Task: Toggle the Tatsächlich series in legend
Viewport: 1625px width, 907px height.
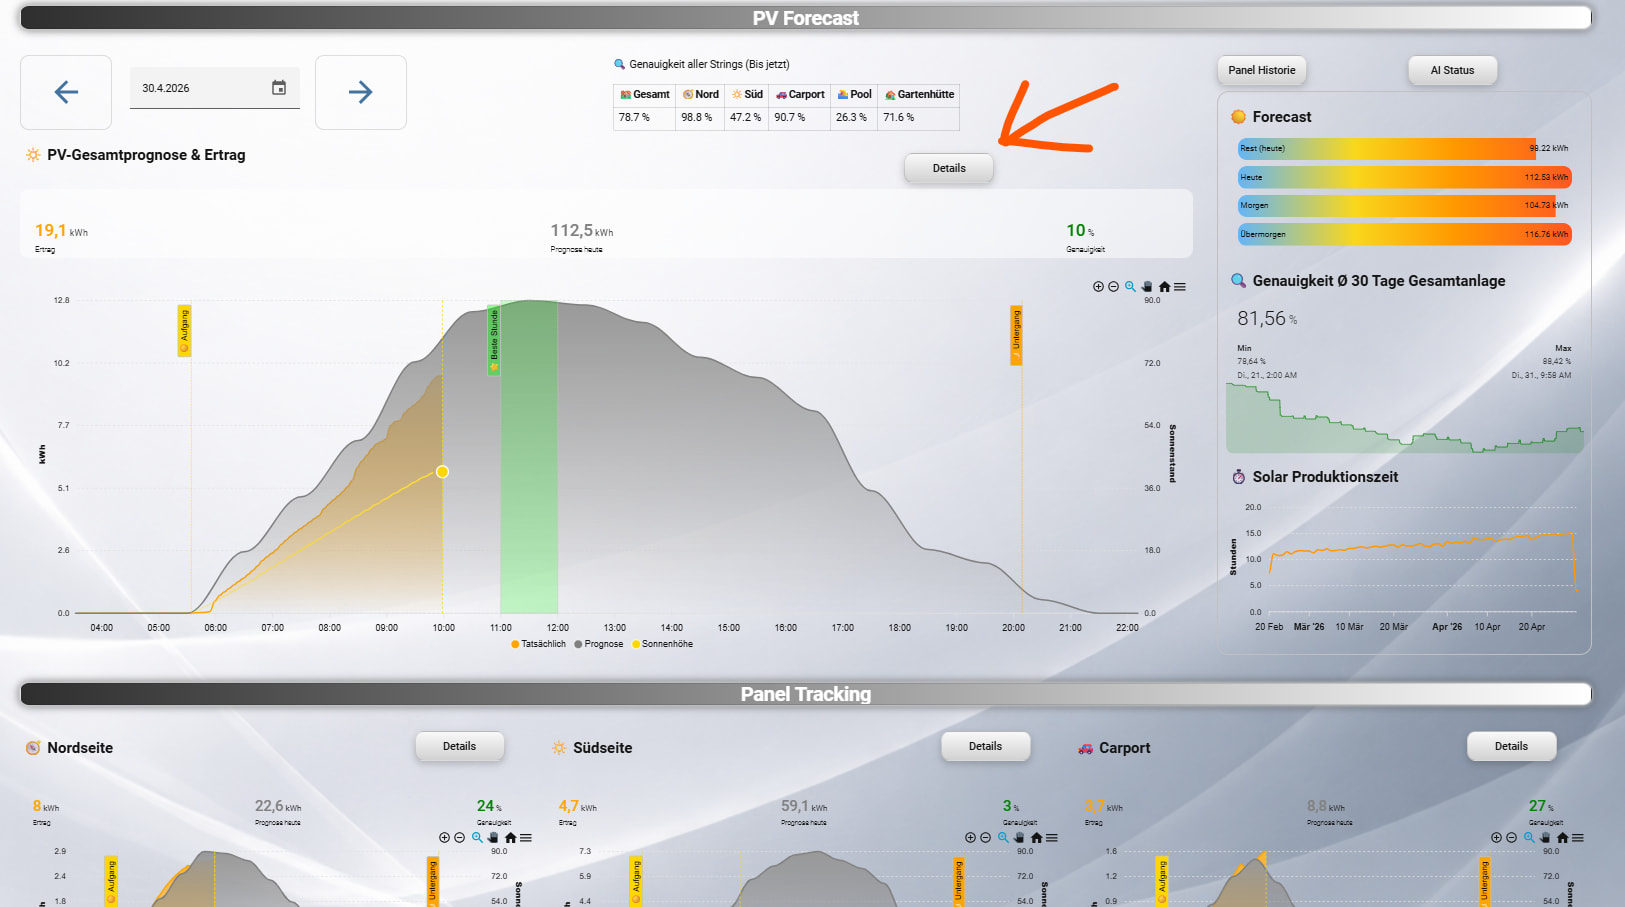Action: point(538,644)
